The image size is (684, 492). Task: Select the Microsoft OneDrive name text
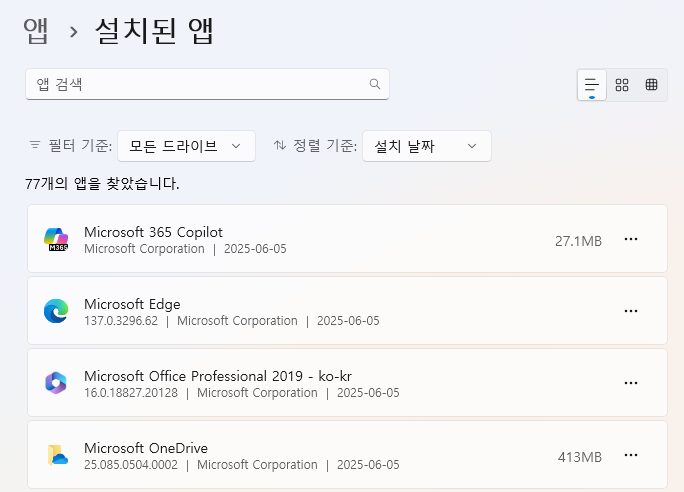(x=146, y=448)
